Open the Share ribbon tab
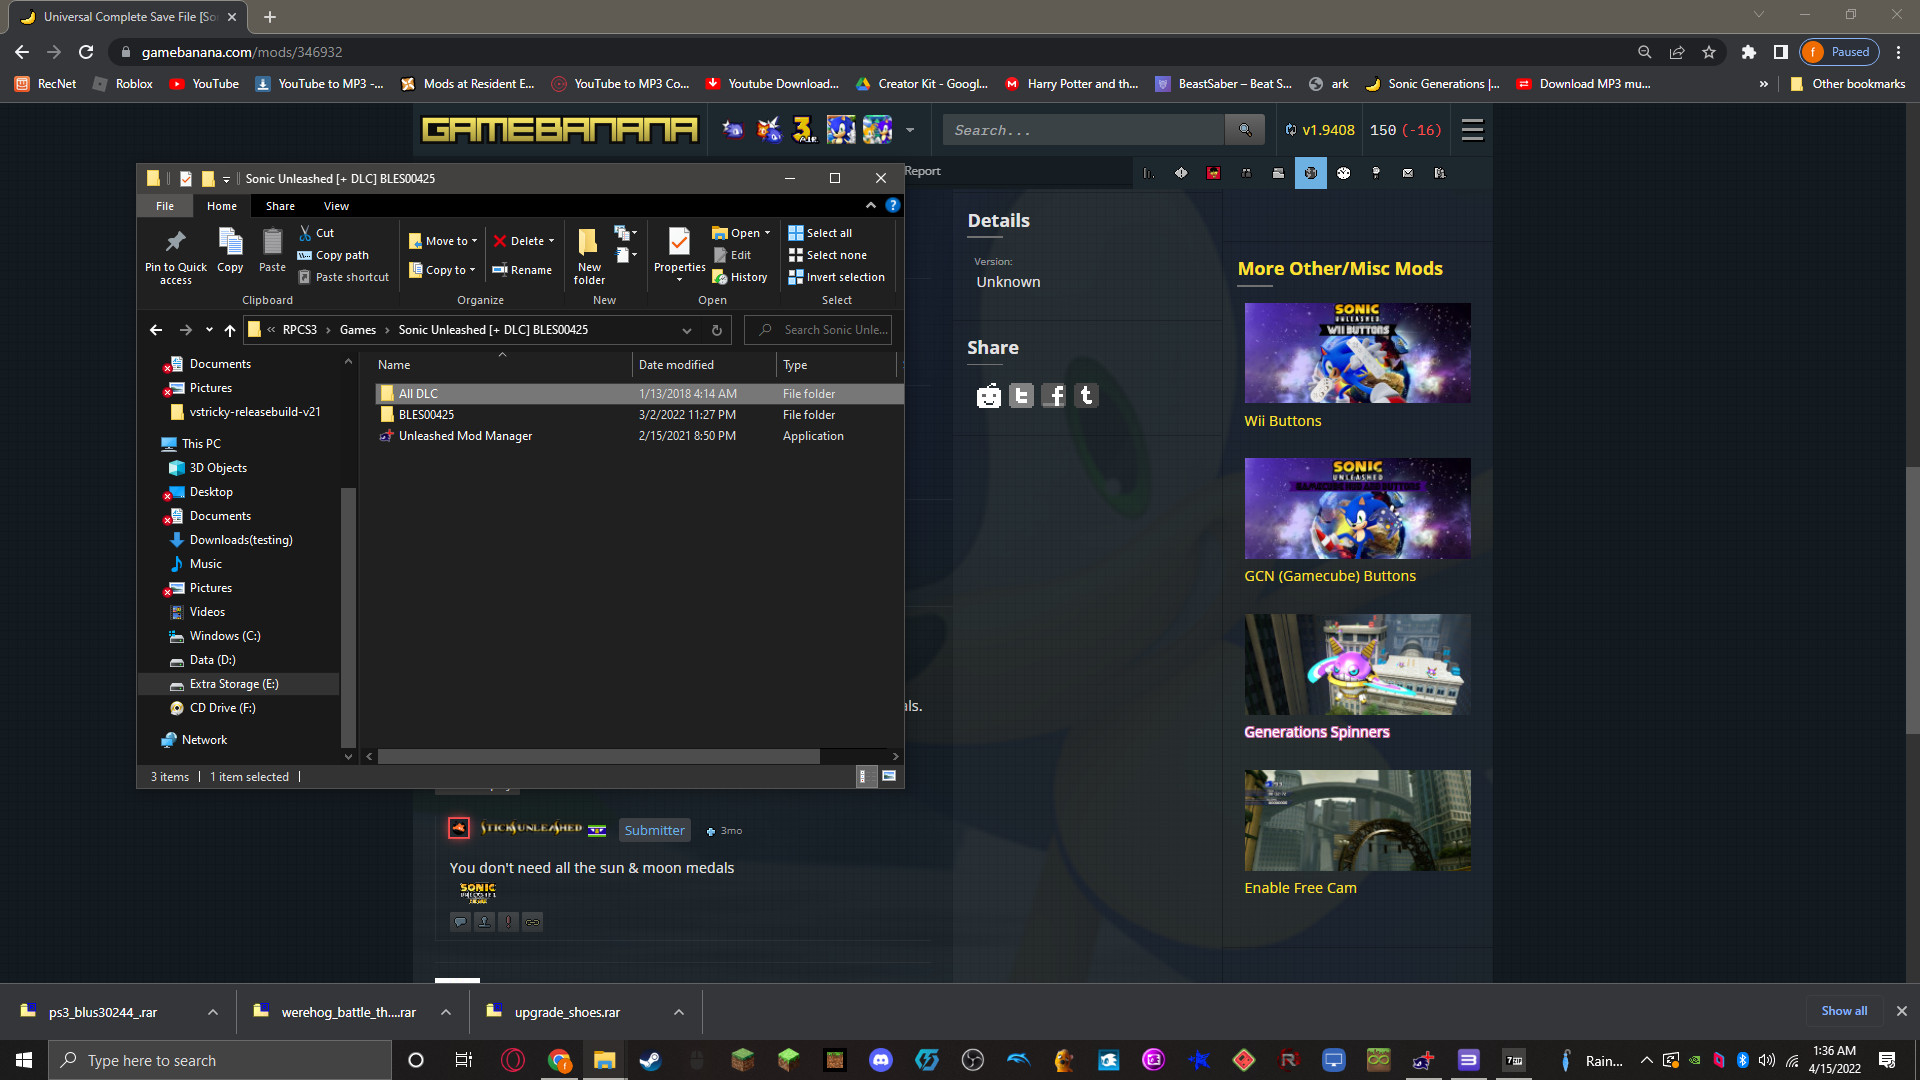The image size is (1920, 1080). pos(280,206)
